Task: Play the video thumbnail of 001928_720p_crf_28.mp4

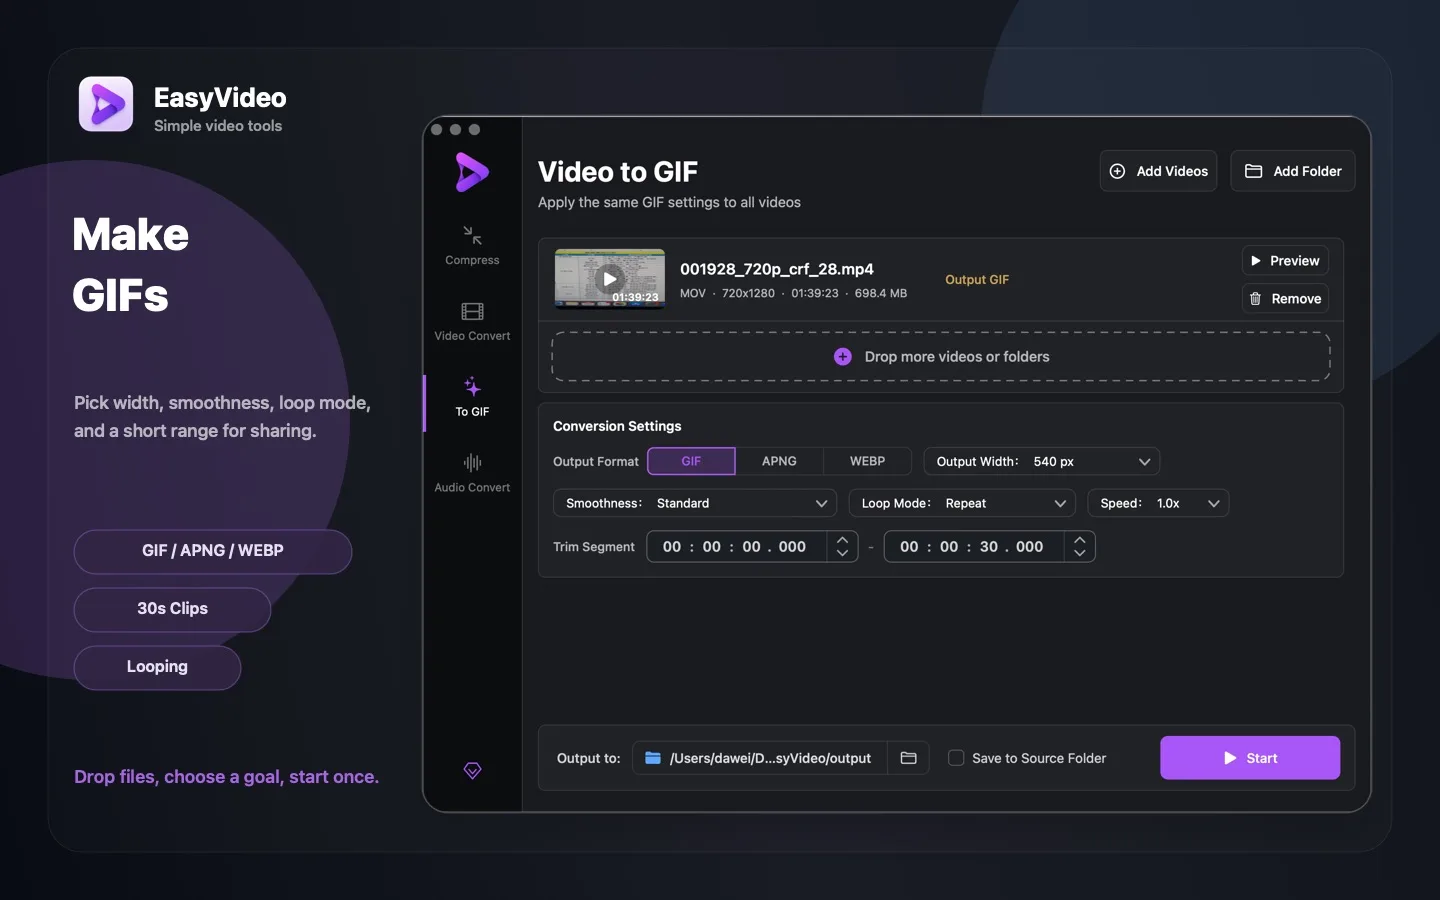Action: pos(610,279)
